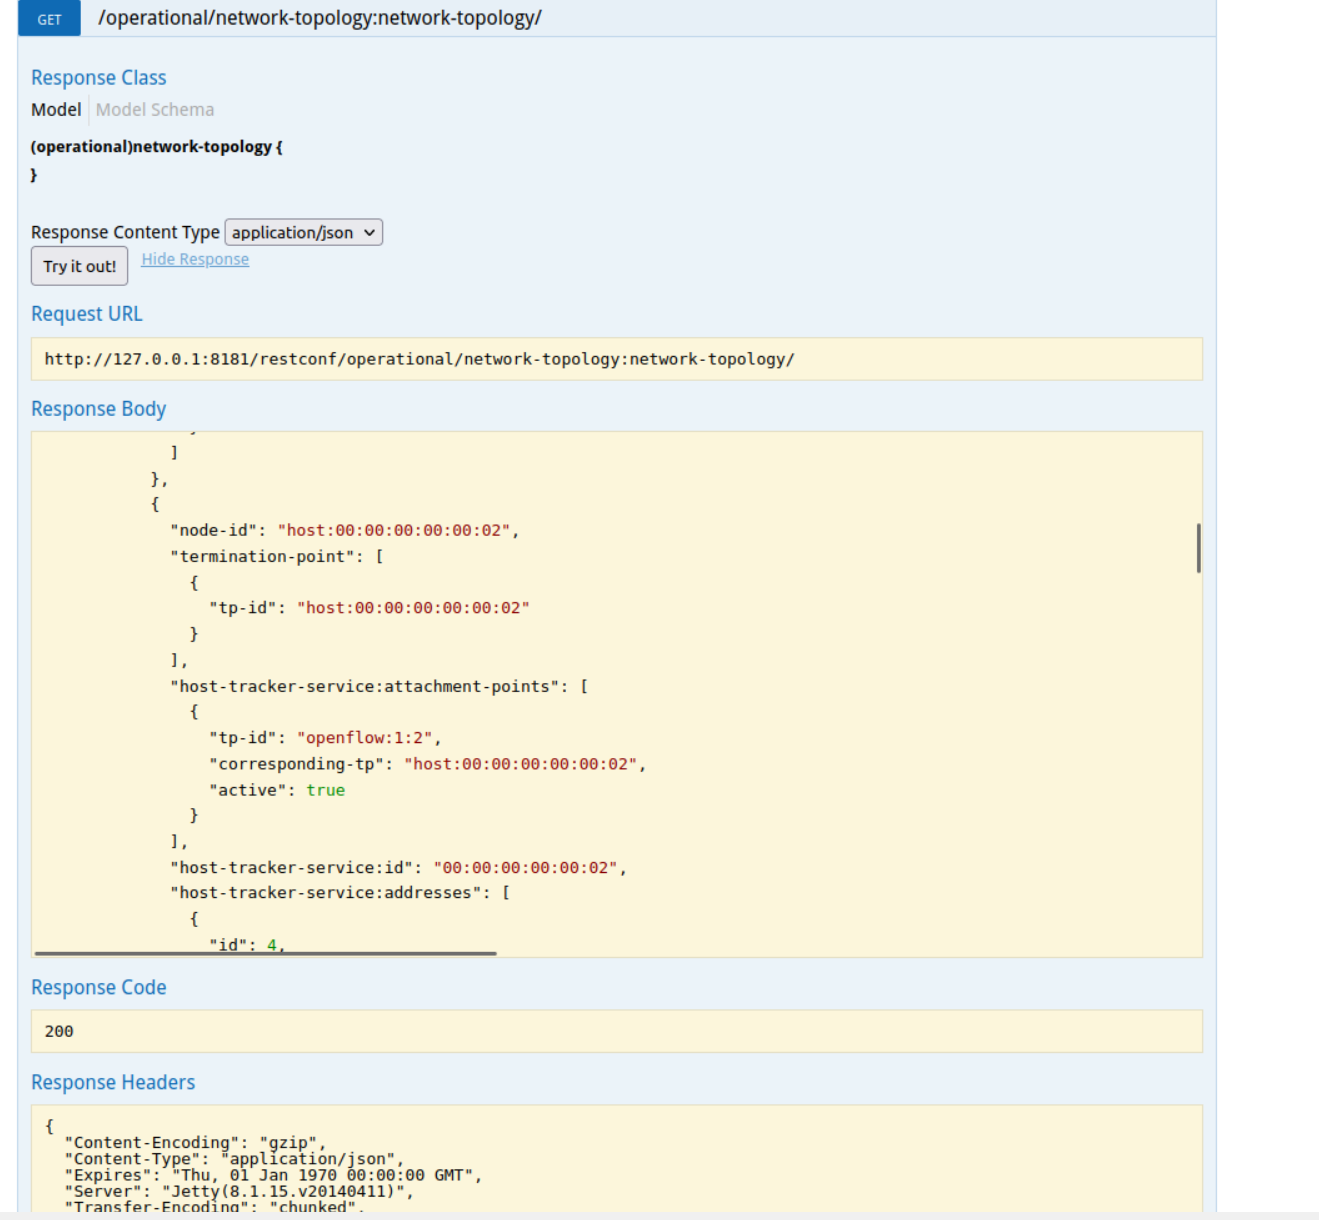
Task: Switch to the Model Schema tab
Action: point(155,110)
